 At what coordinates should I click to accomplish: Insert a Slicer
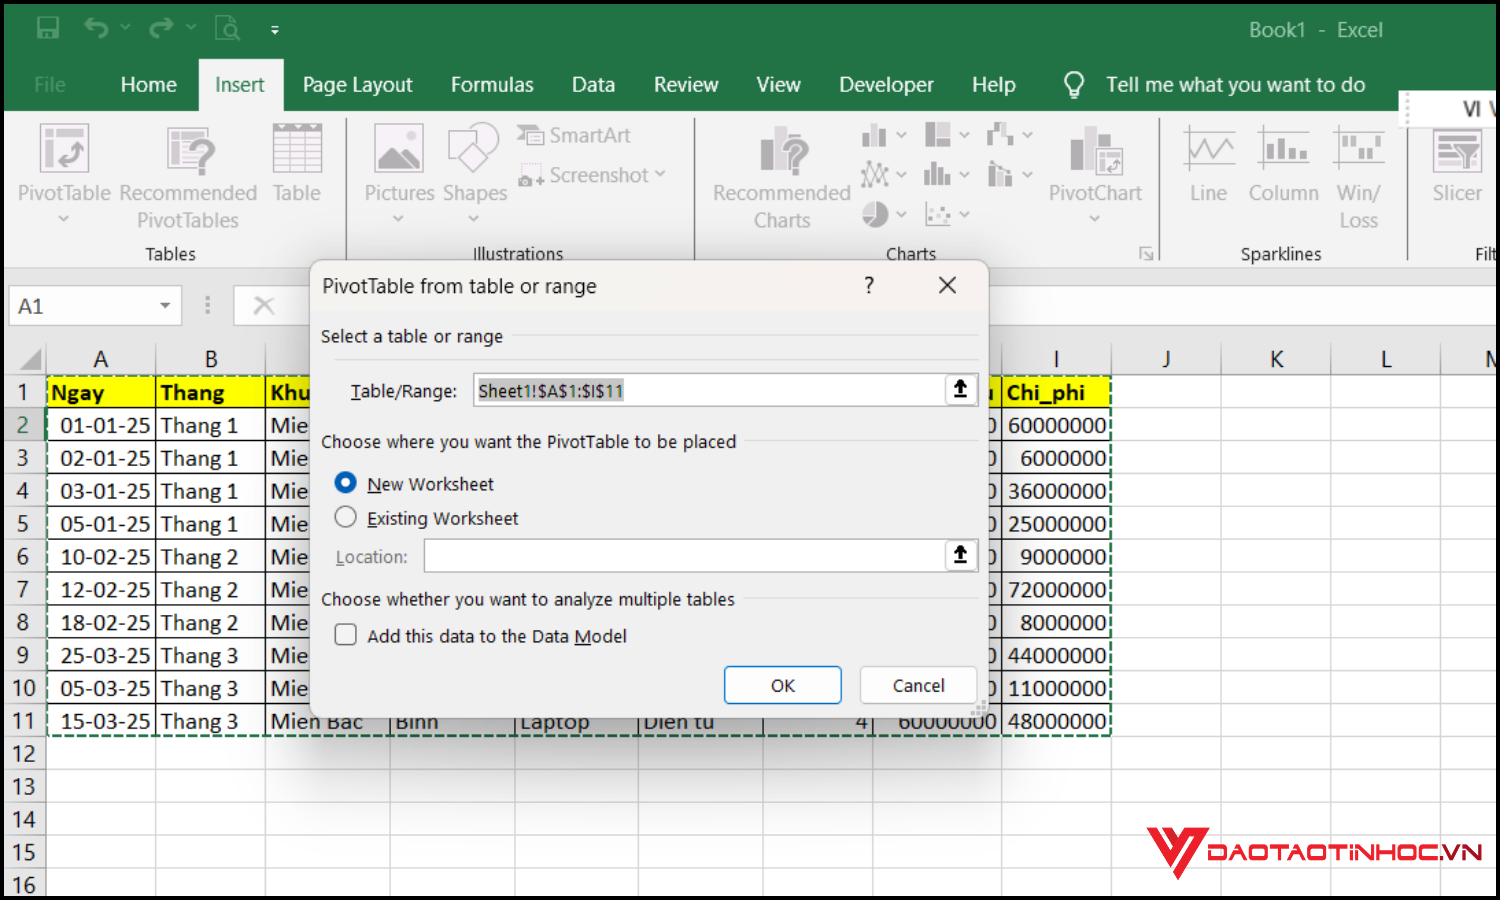coord(1456,170)
